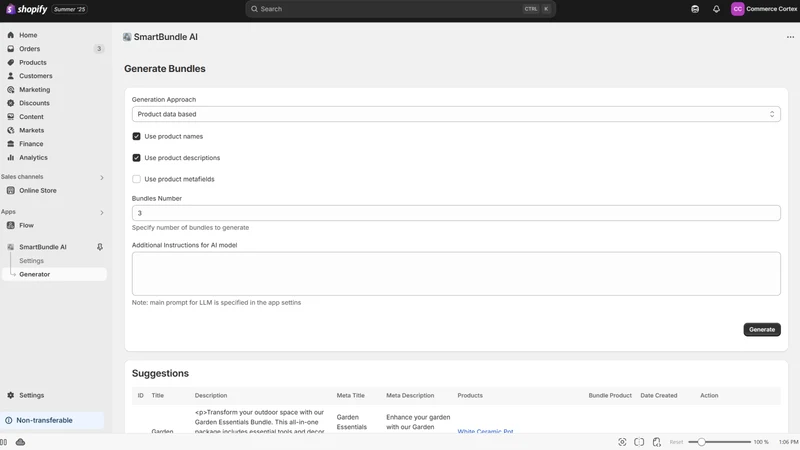
Task: Click the Products column header
Action: click(x=470, y=395)
